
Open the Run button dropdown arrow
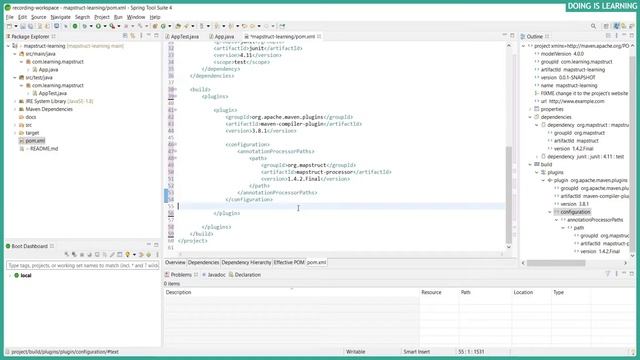(104, 26)
